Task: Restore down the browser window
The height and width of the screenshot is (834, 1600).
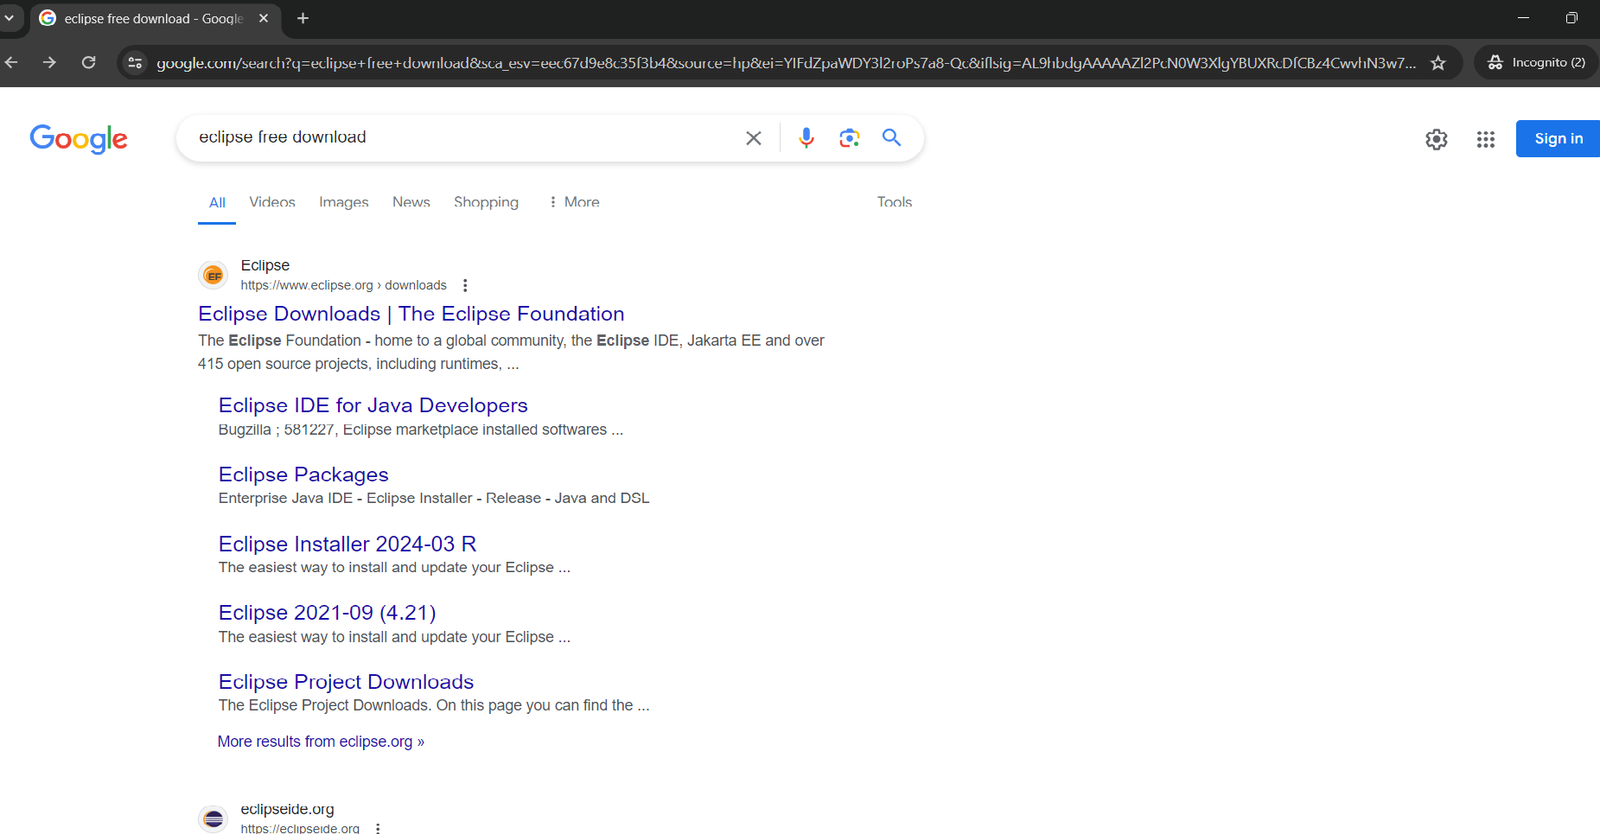Action: click(x=1572, y=18)
